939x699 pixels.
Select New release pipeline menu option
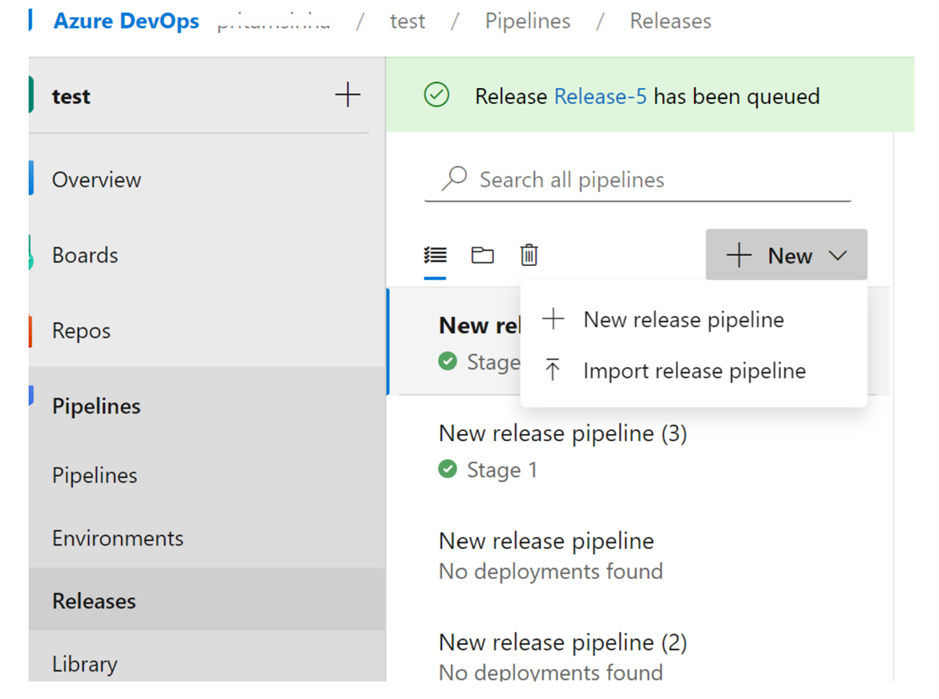684,320
